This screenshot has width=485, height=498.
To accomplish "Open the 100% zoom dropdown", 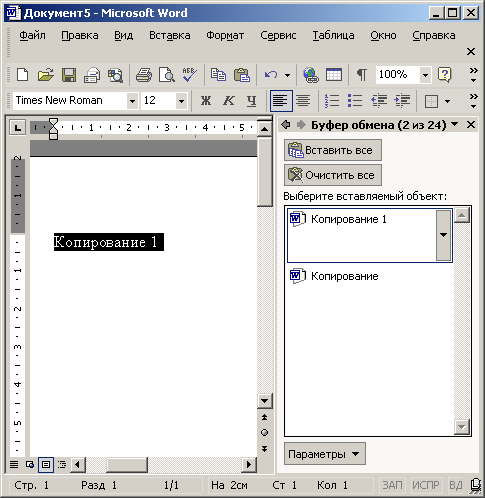I will tap(425, 75).
